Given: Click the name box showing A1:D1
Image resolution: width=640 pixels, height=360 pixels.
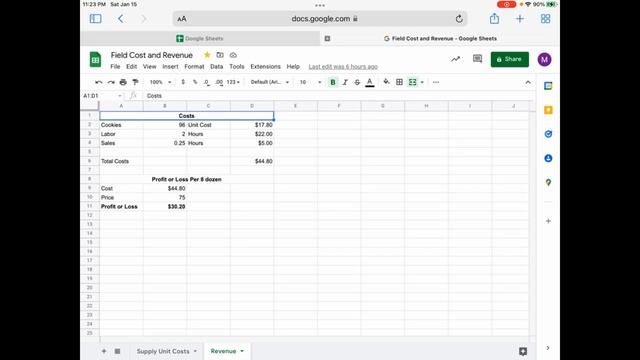Looking at the screenshot, I should [x=102, y=96].
